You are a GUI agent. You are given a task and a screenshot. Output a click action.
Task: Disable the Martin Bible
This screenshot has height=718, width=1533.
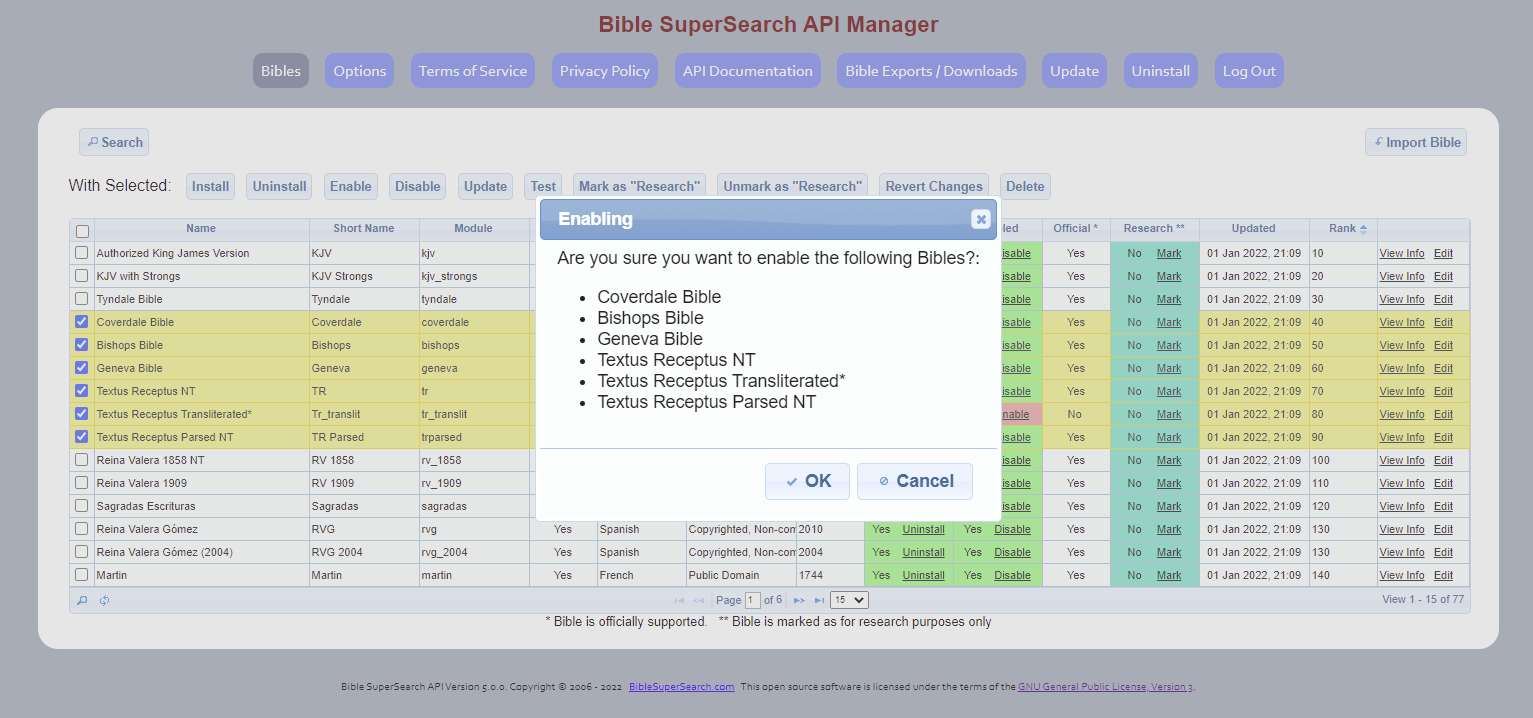(1012, 575)
